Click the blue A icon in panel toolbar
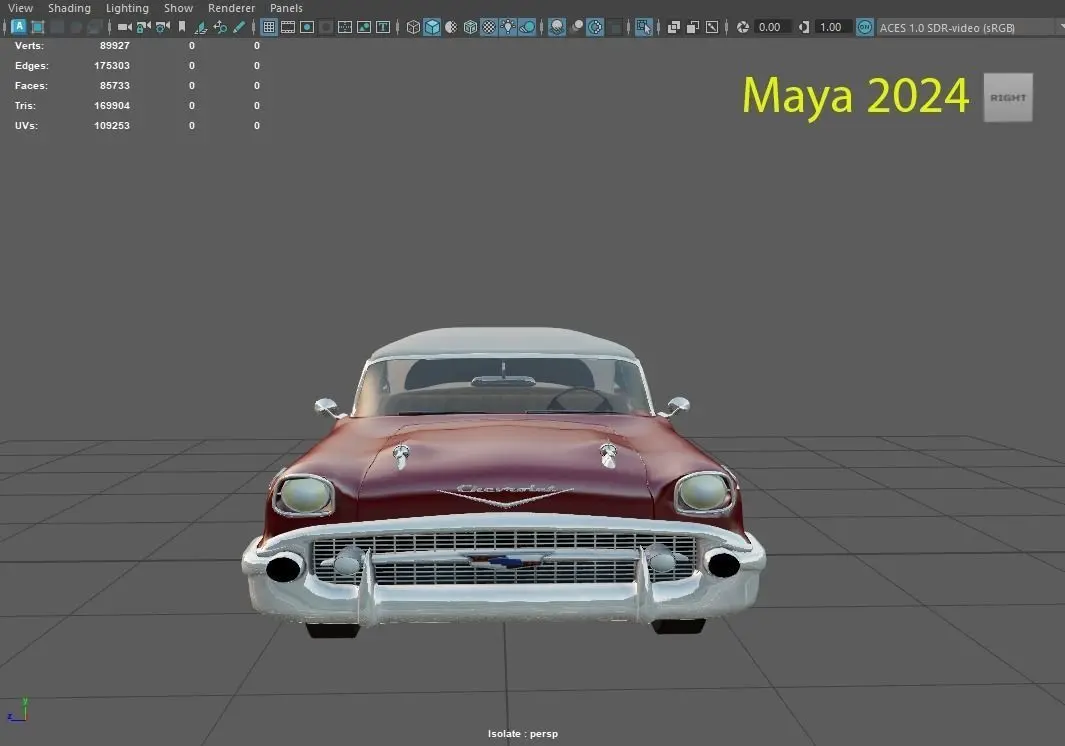1065x746 pixels. [x=19, y=26]
